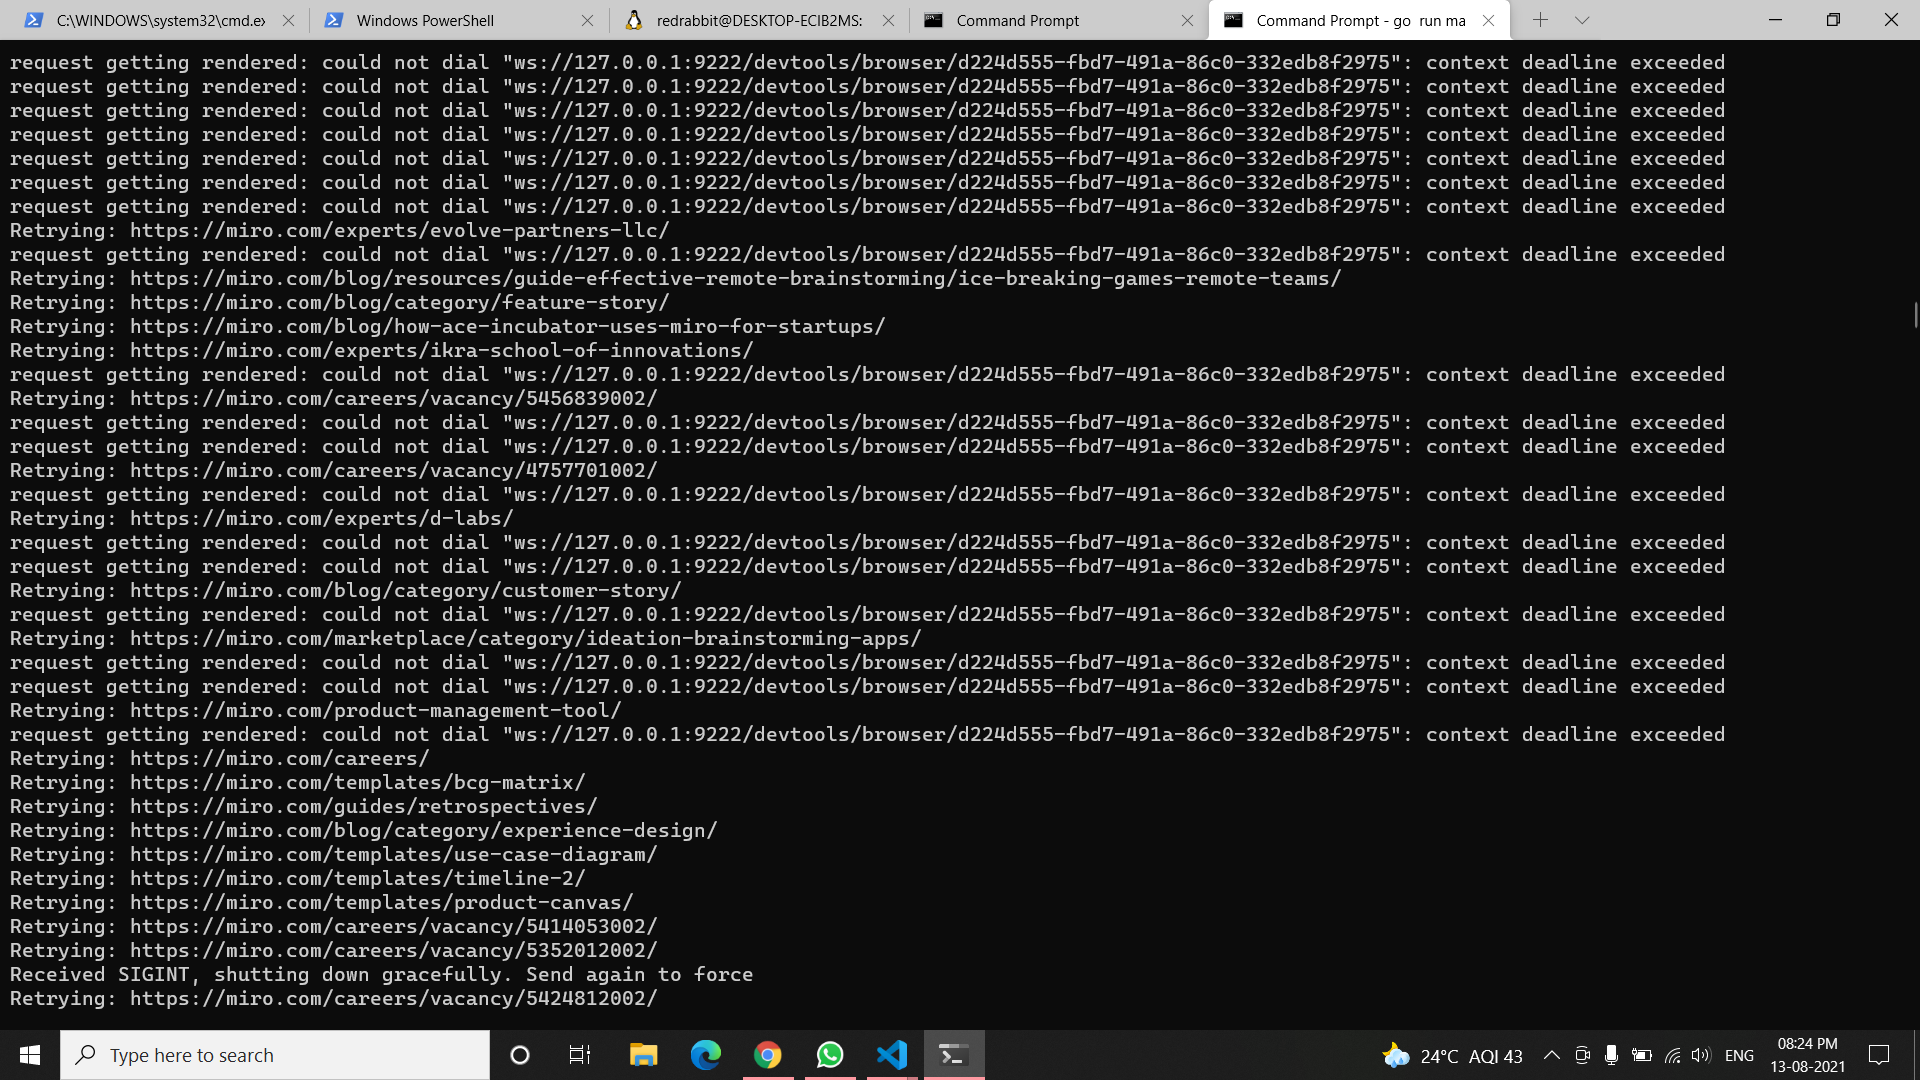Viewport: 1920px width, 1080px height.
Task: Open a new terminal tab with plus button
Action: coord(1541,20)
